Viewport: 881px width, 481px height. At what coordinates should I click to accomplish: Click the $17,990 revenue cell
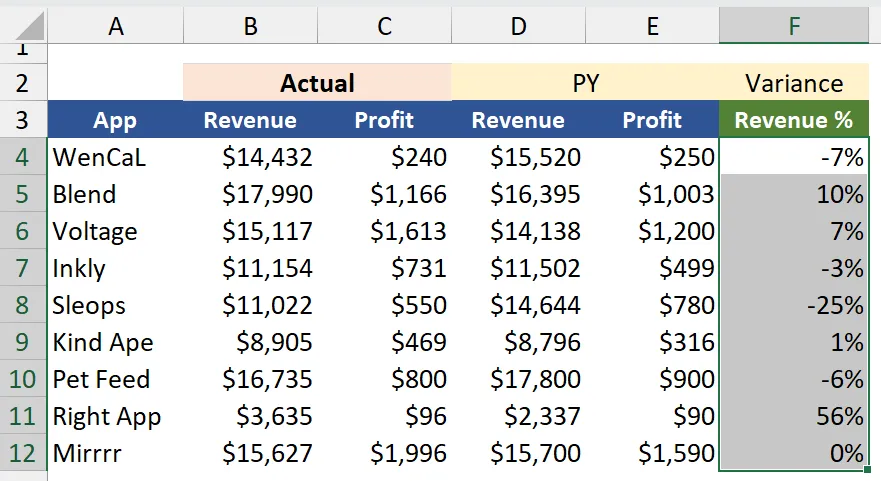pos(251,194)
